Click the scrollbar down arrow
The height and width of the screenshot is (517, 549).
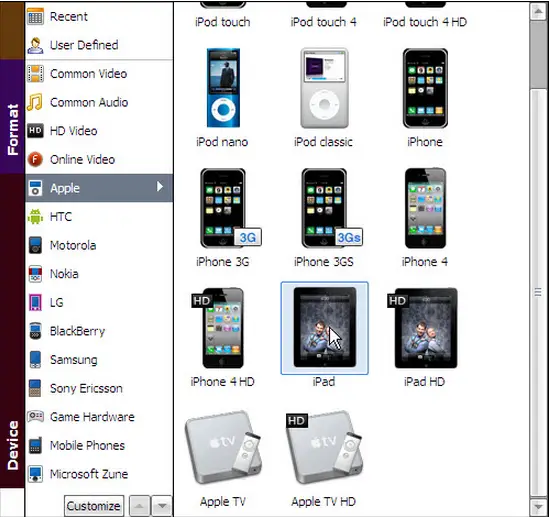(538, 506)
